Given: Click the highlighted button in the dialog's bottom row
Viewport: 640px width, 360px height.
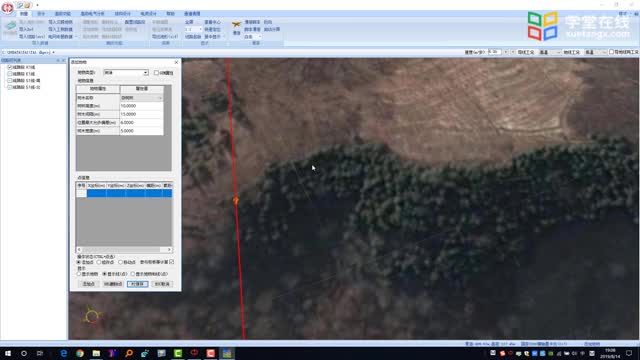Looking at the screenshot, I should click(x=138, y=284).
